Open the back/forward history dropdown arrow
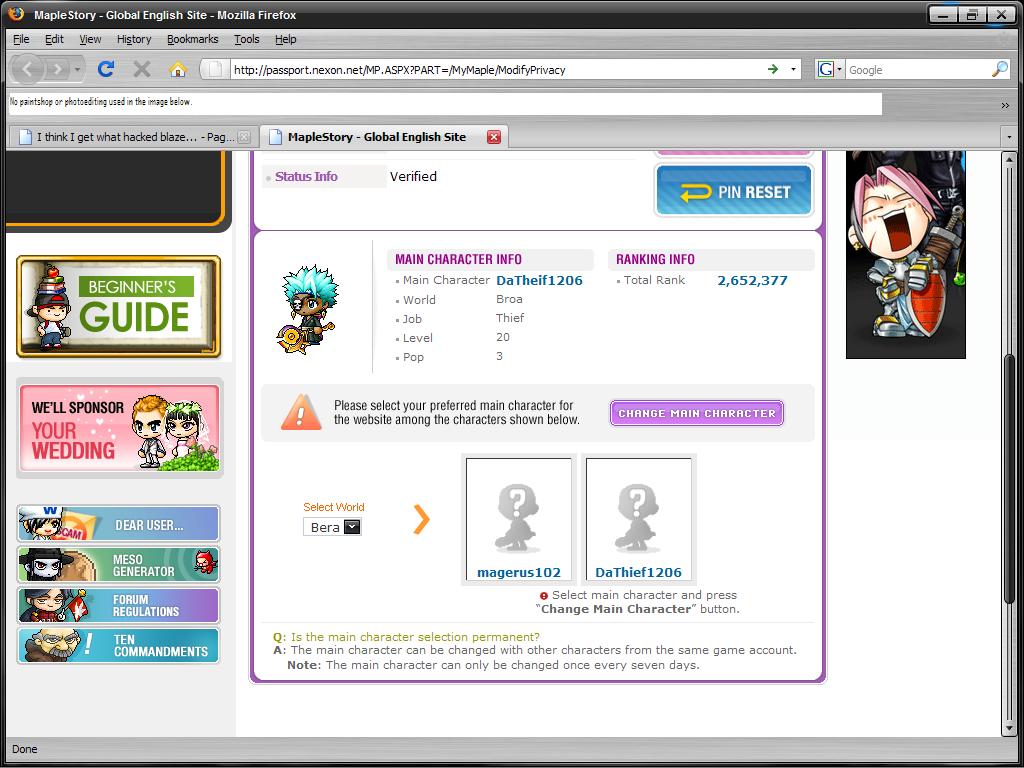1024x768 pixels. point(77,69)
